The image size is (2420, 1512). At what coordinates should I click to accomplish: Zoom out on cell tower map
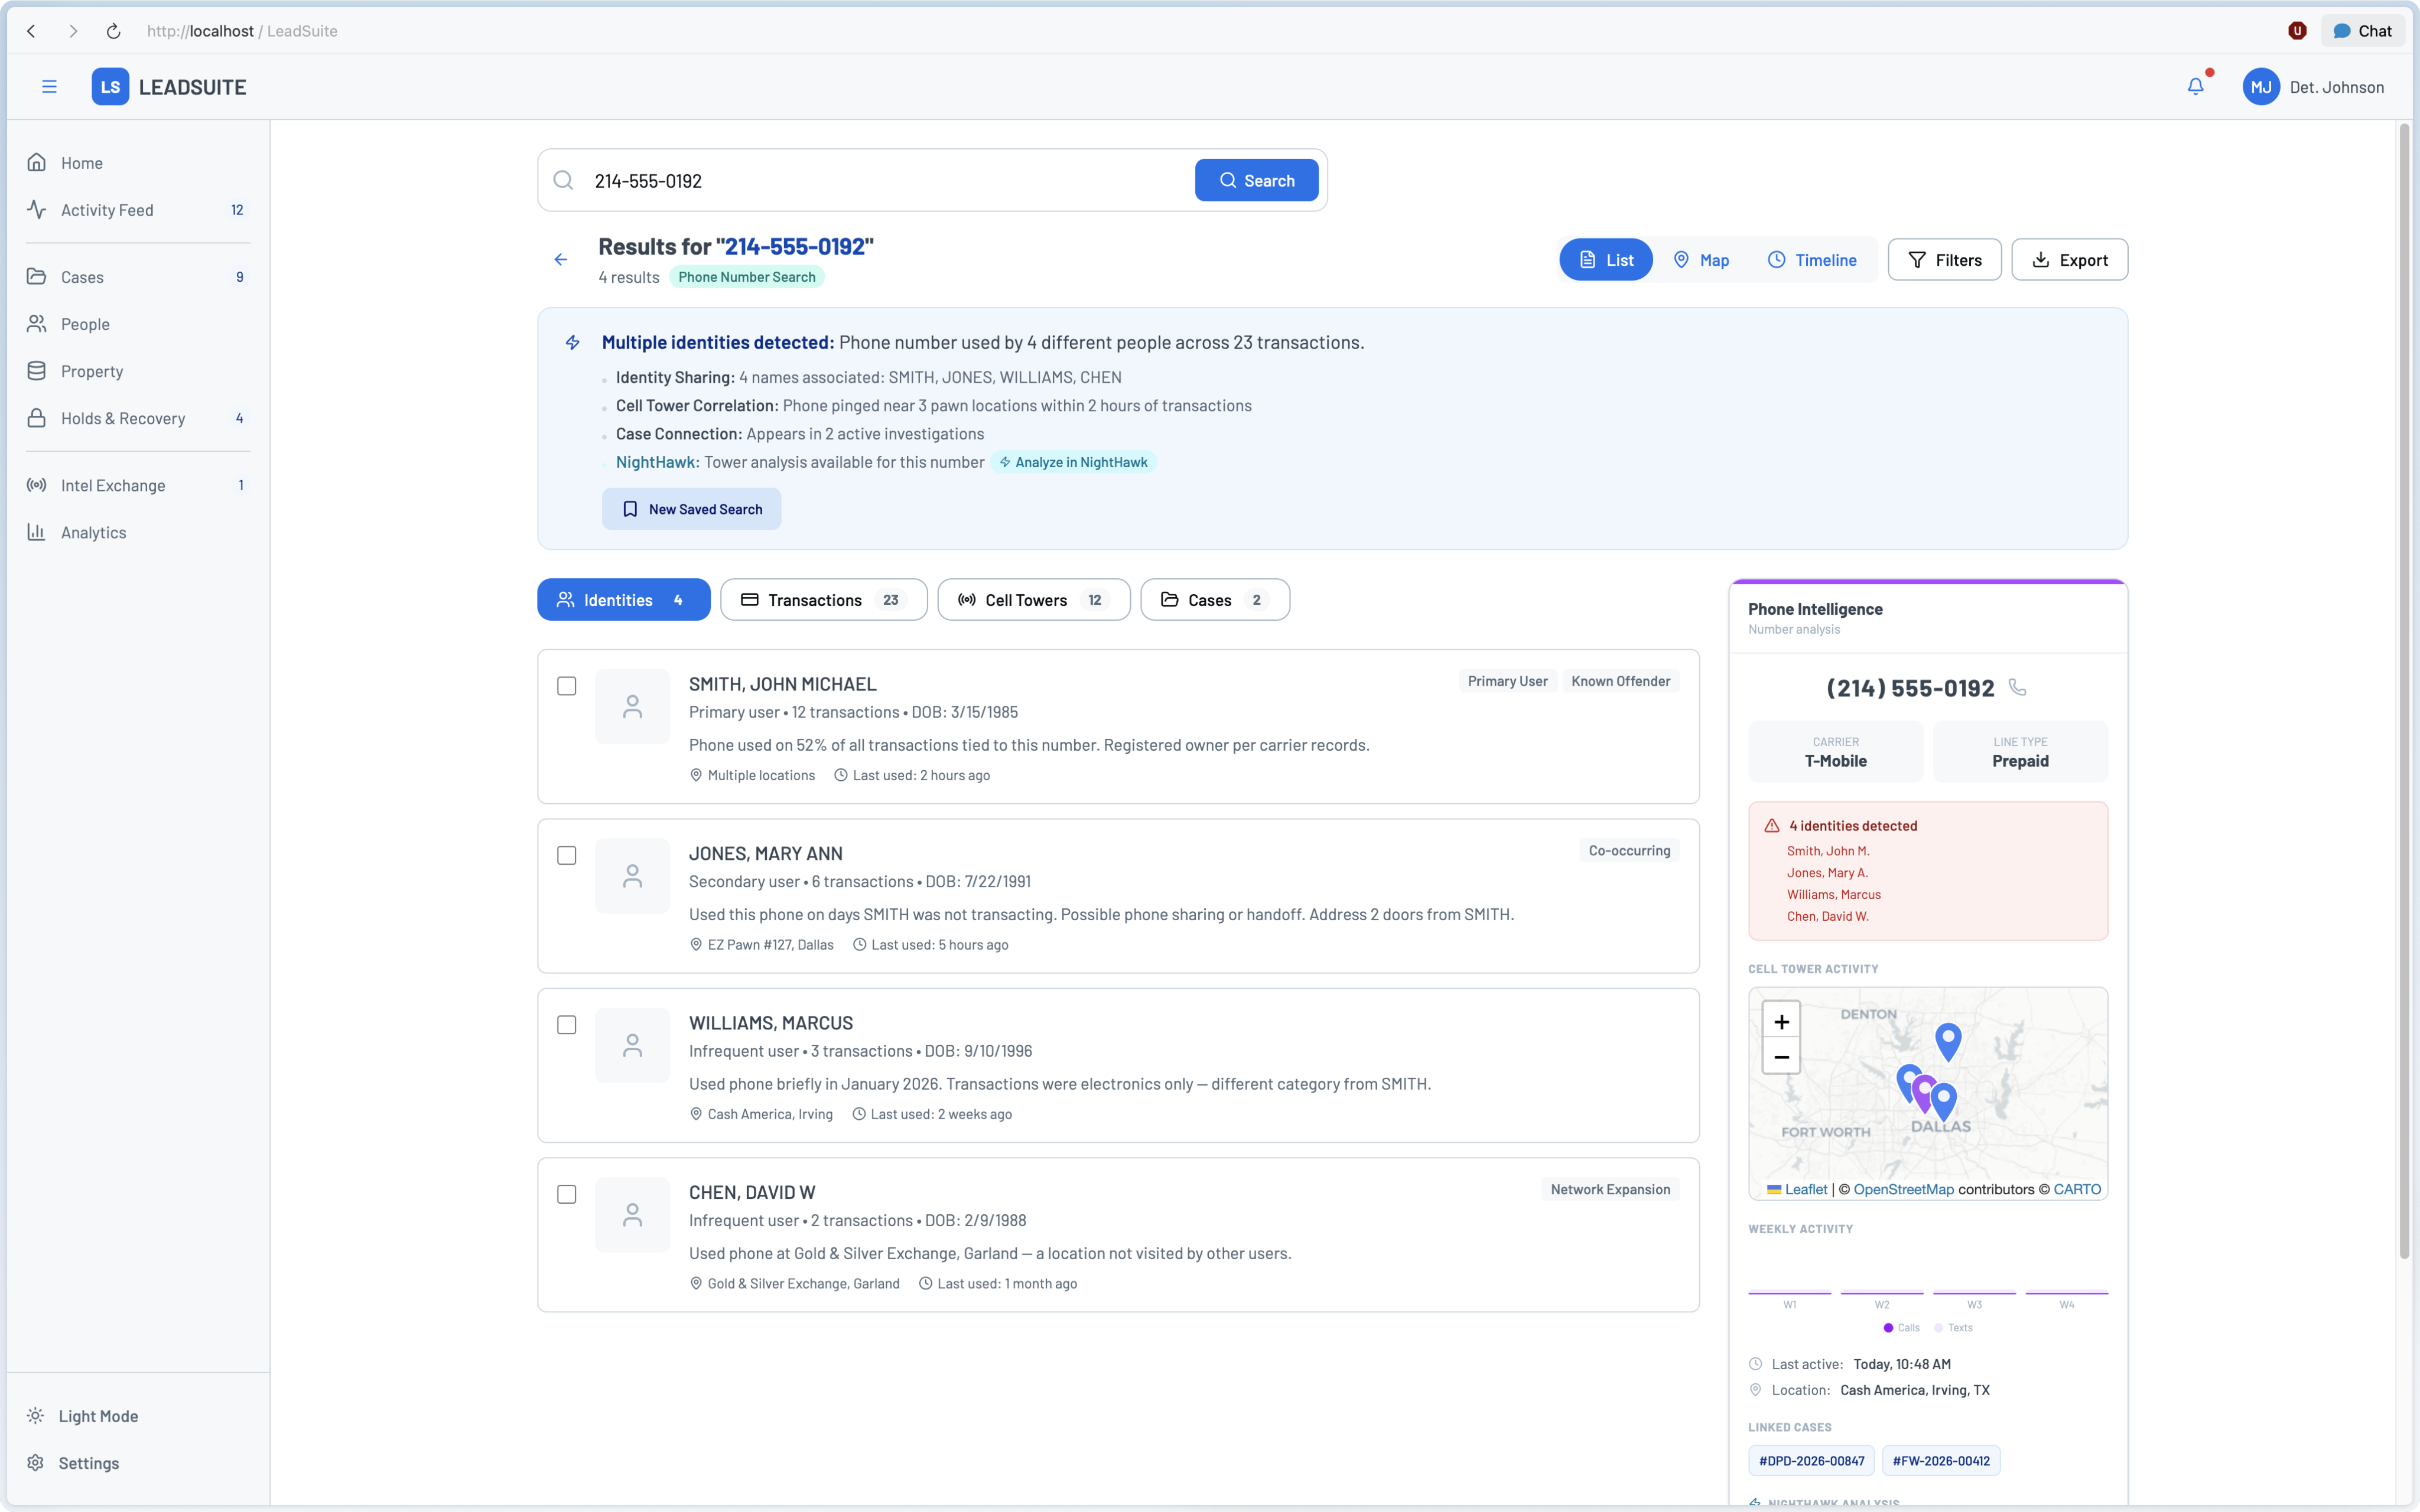click(1781, 1057)
